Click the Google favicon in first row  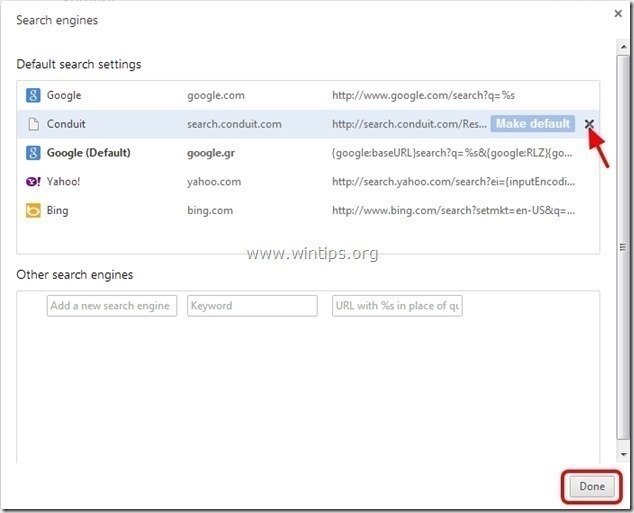[x=32, y=96]
